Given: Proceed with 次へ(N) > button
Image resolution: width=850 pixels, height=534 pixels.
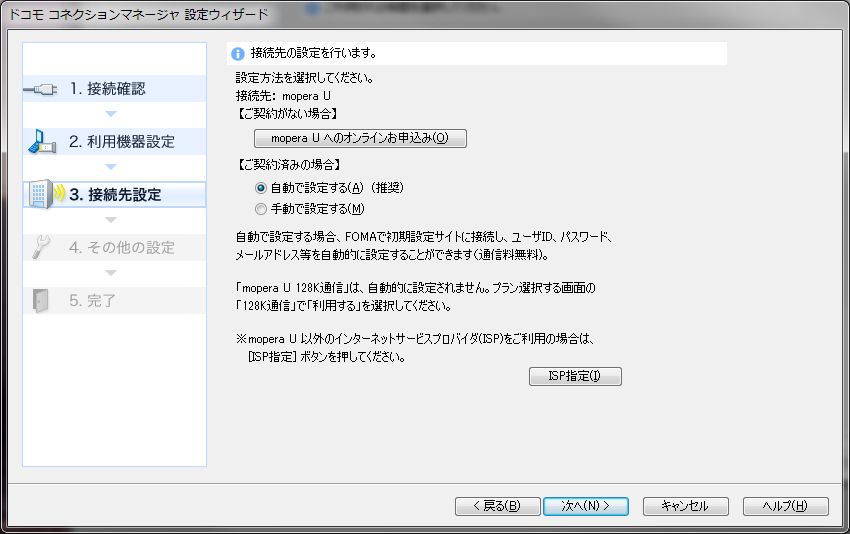Looking at the screenshot, I should click(x=586, y=506).
